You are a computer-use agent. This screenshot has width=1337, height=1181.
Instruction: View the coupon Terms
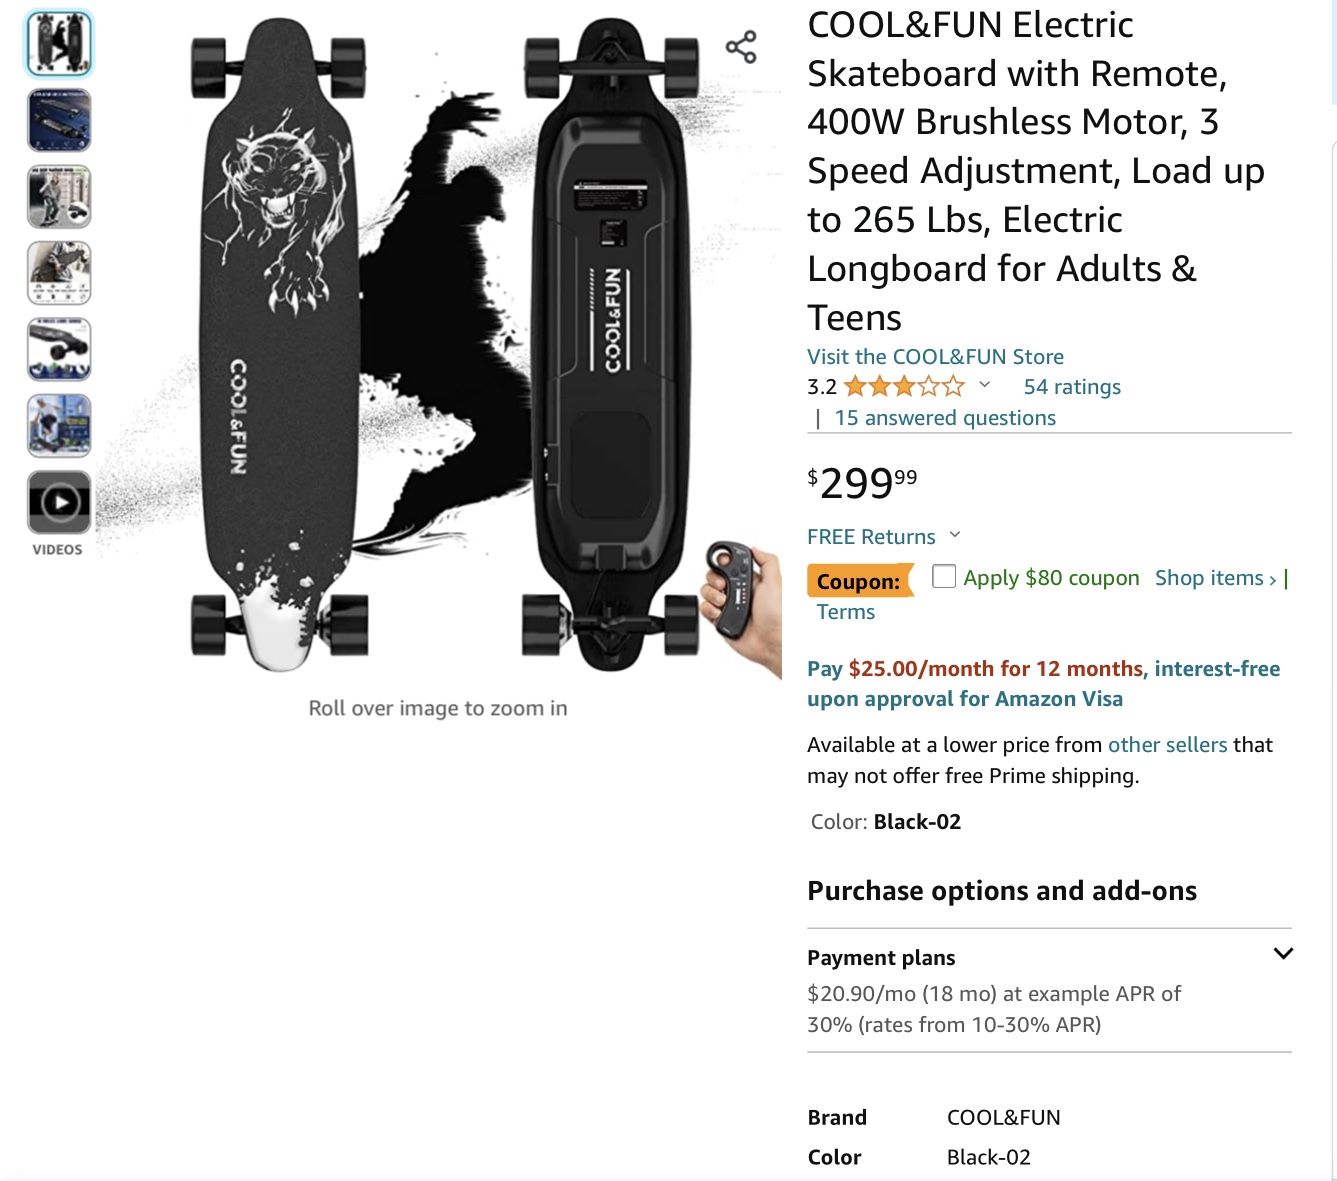coord(845,611)
